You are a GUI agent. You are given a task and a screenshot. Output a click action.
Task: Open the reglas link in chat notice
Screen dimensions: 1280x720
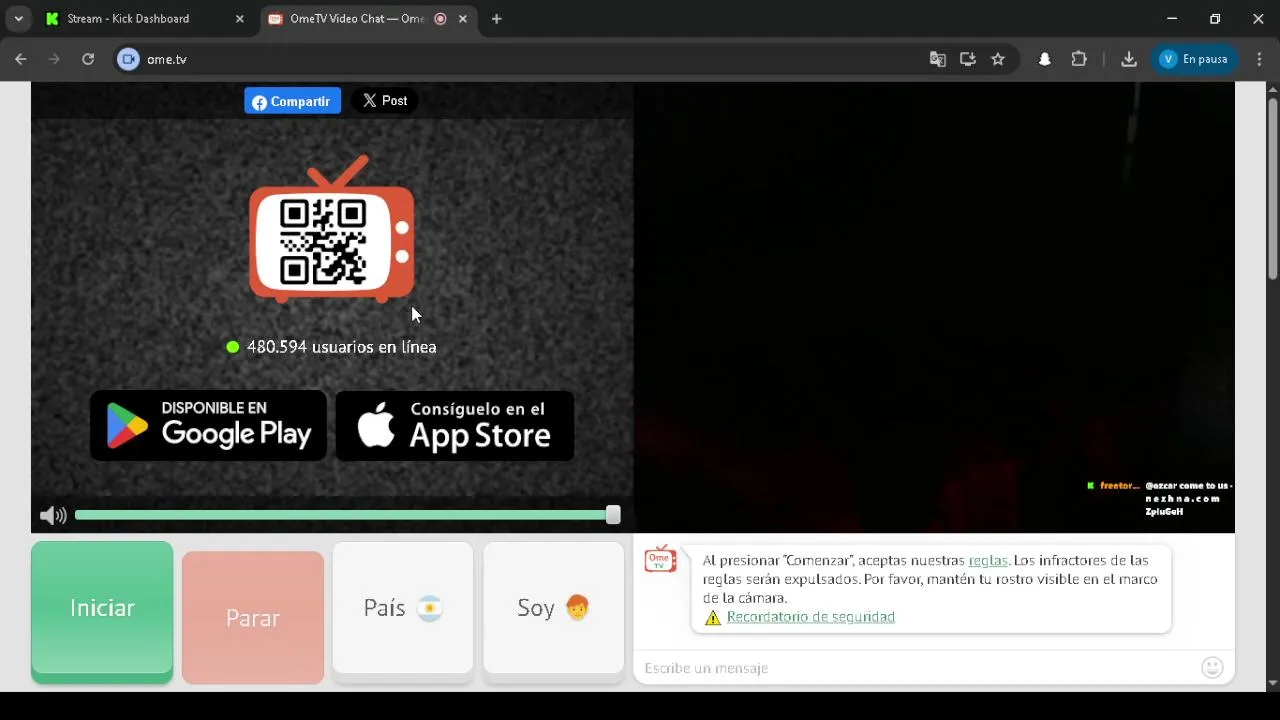pyautogui.click(x=988, y=561)
